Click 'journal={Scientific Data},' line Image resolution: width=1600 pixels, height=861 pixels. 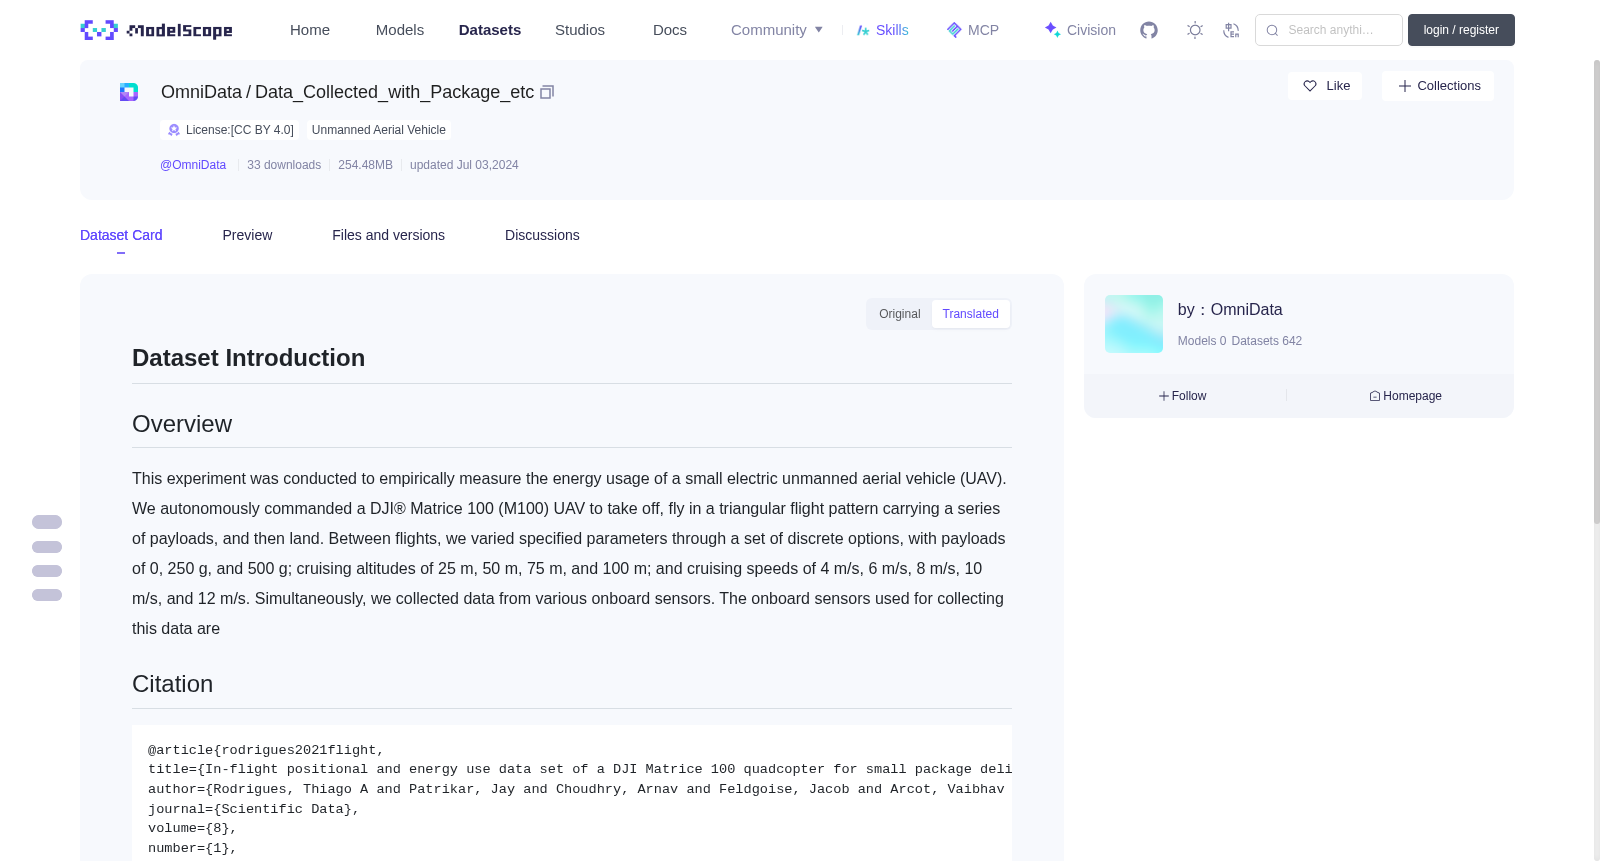click(x=254, y=809)
